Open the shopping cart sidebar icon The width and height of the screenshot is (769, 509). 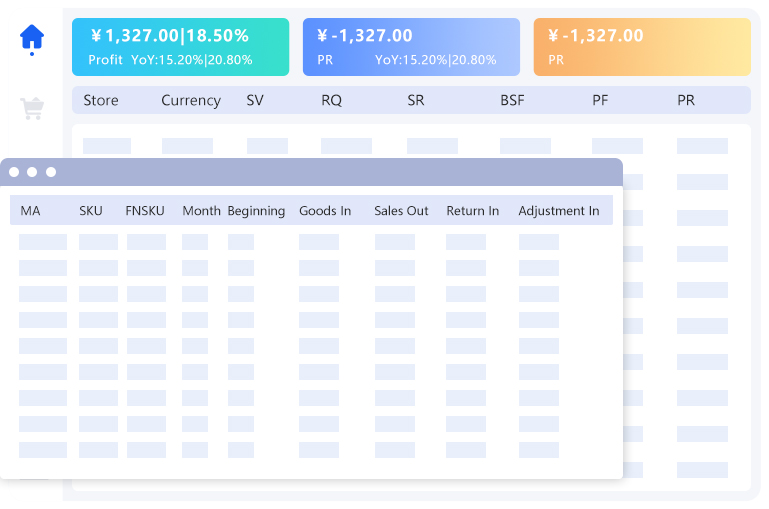(32, 108)
